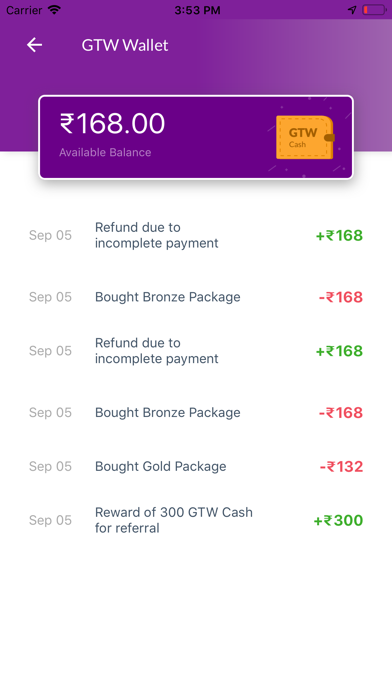Tap the location arrow status icon
Viewport: 392px width, 696px height.
(x=352, y=10)
